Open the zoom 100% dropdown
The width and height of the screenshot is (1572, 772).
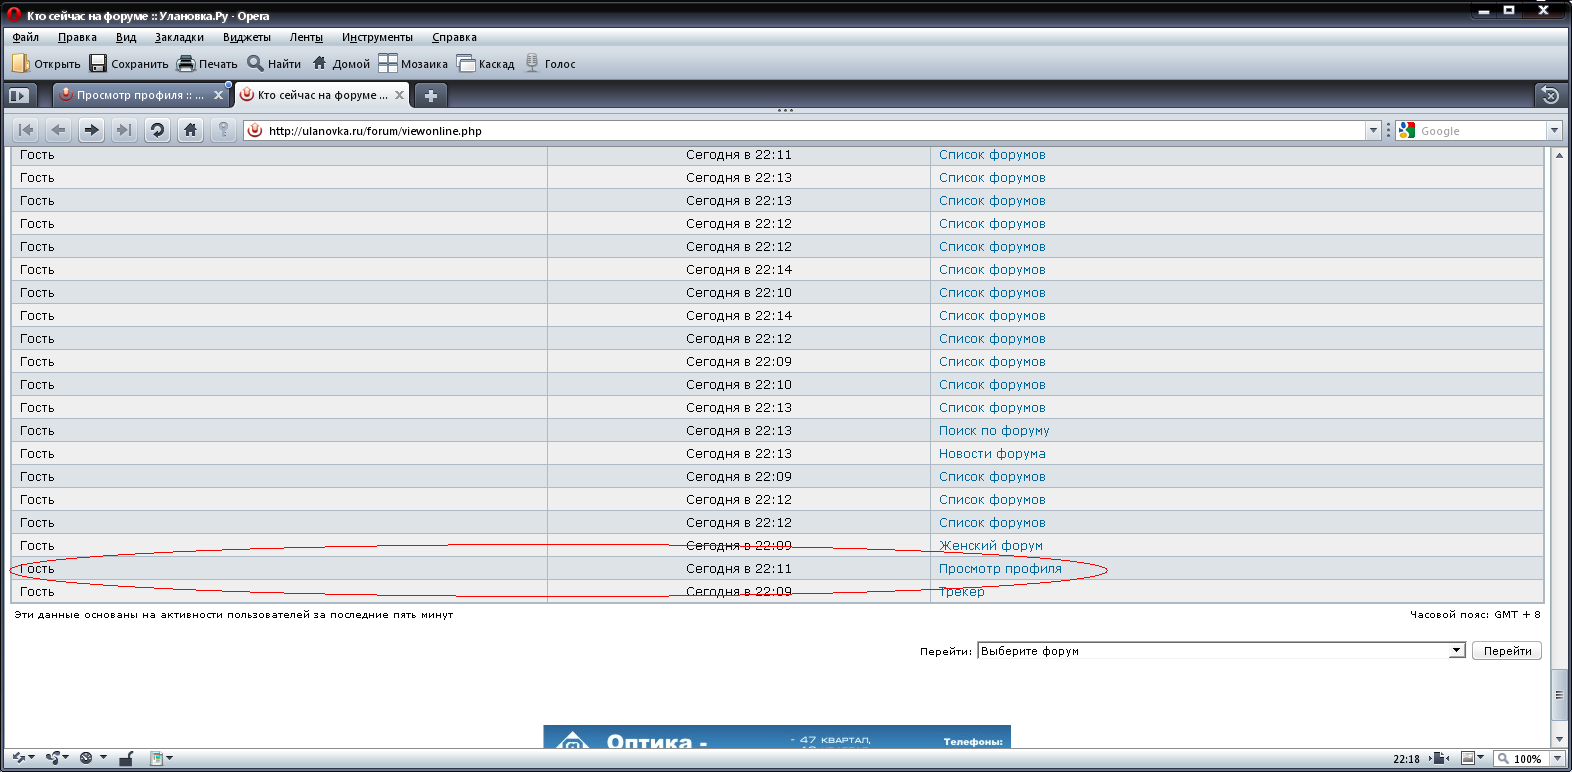point(1556,758)
